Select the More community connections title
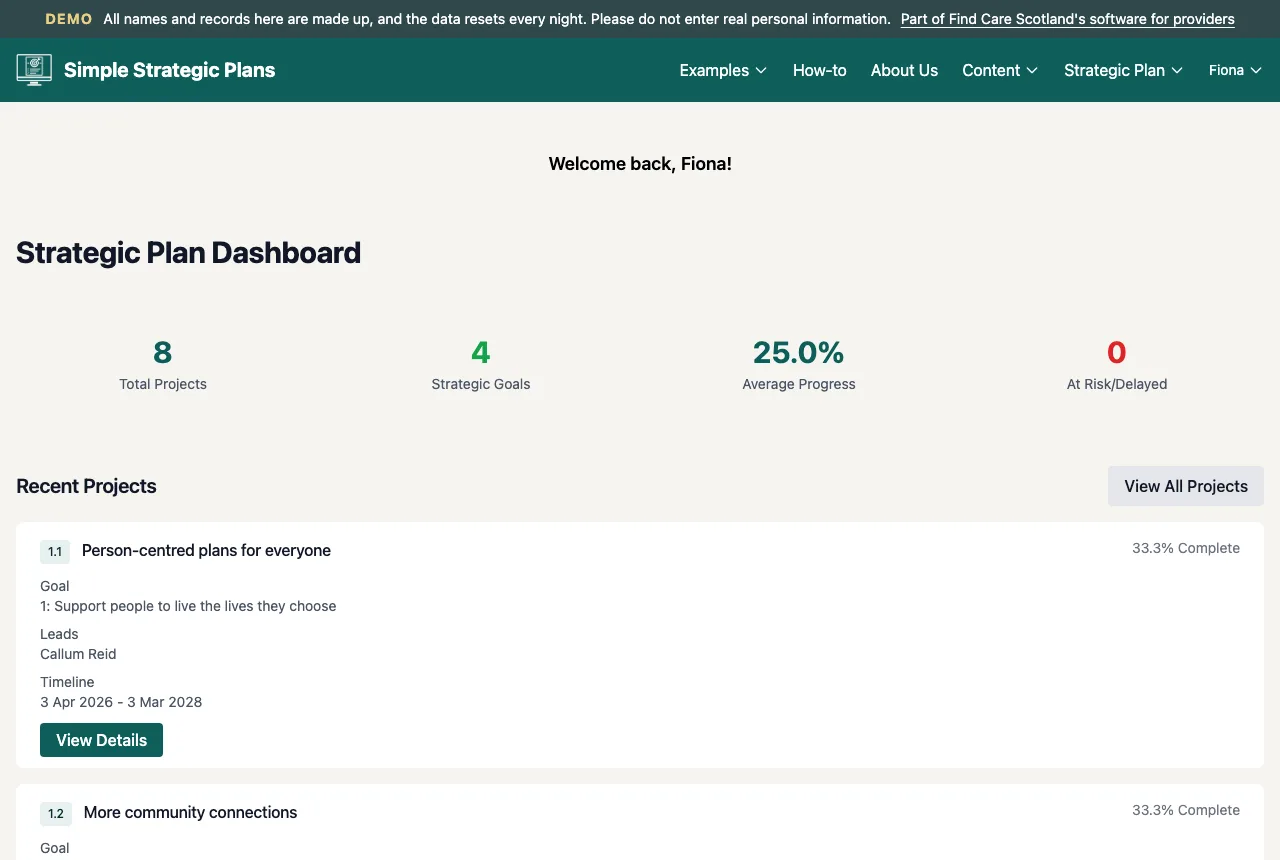This screenshot has width=1280, height=860. (x=190, y=812)
